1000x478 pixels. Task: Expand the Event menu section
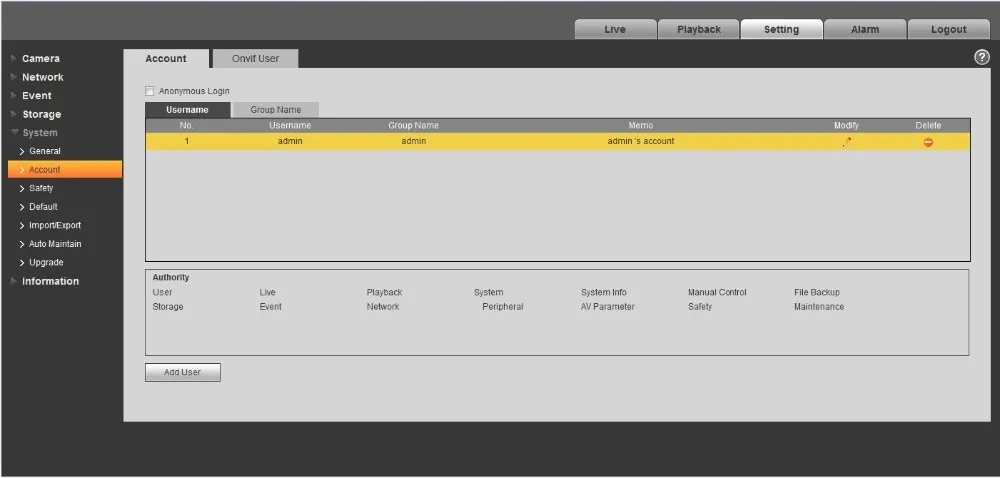pyautogui.click(x=36, y=96)
